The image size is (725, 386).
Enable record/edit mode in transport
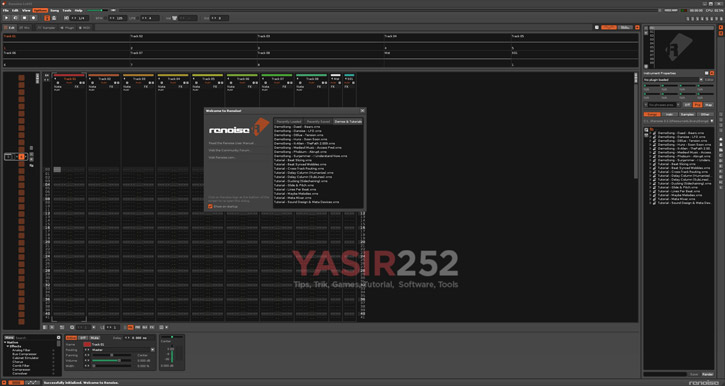click(x=34, y=18)
